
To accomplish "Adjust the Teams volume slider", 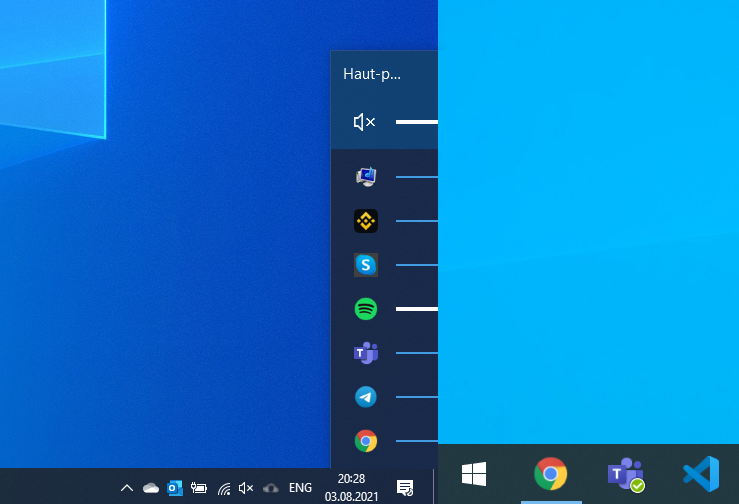I will [417, 353].
